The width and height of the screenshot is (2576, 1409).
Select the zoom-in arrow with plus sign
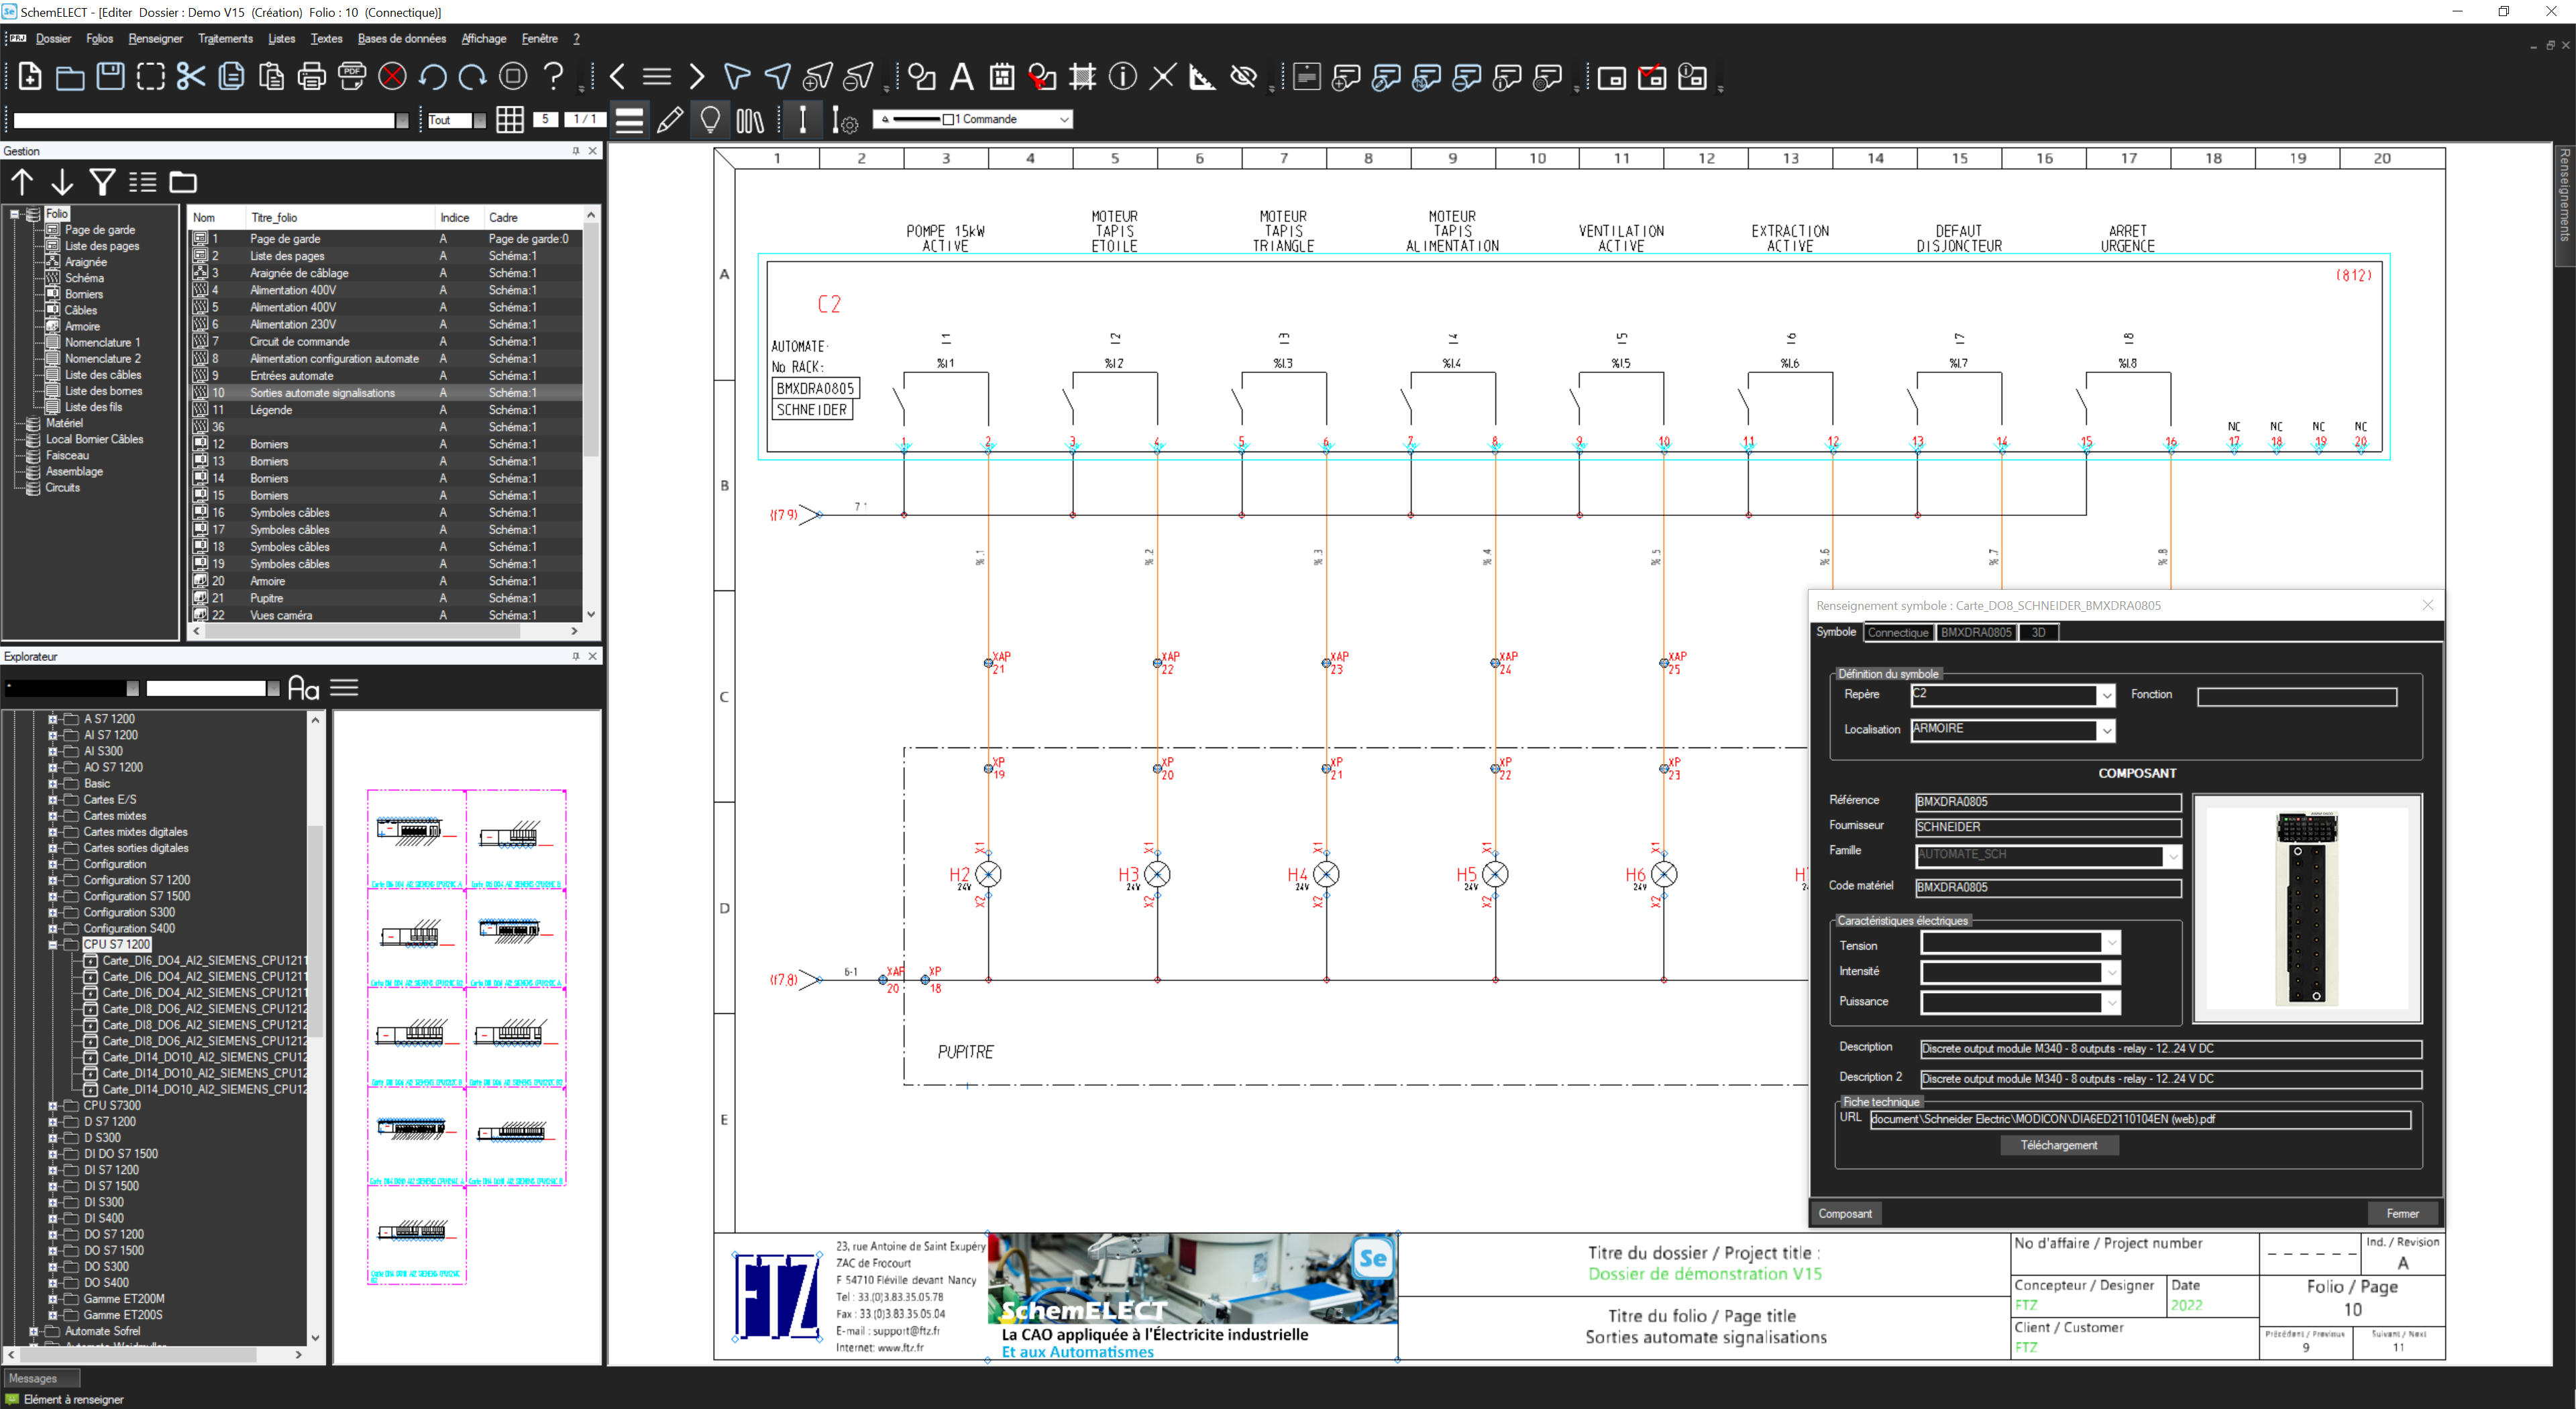[818, 76]
